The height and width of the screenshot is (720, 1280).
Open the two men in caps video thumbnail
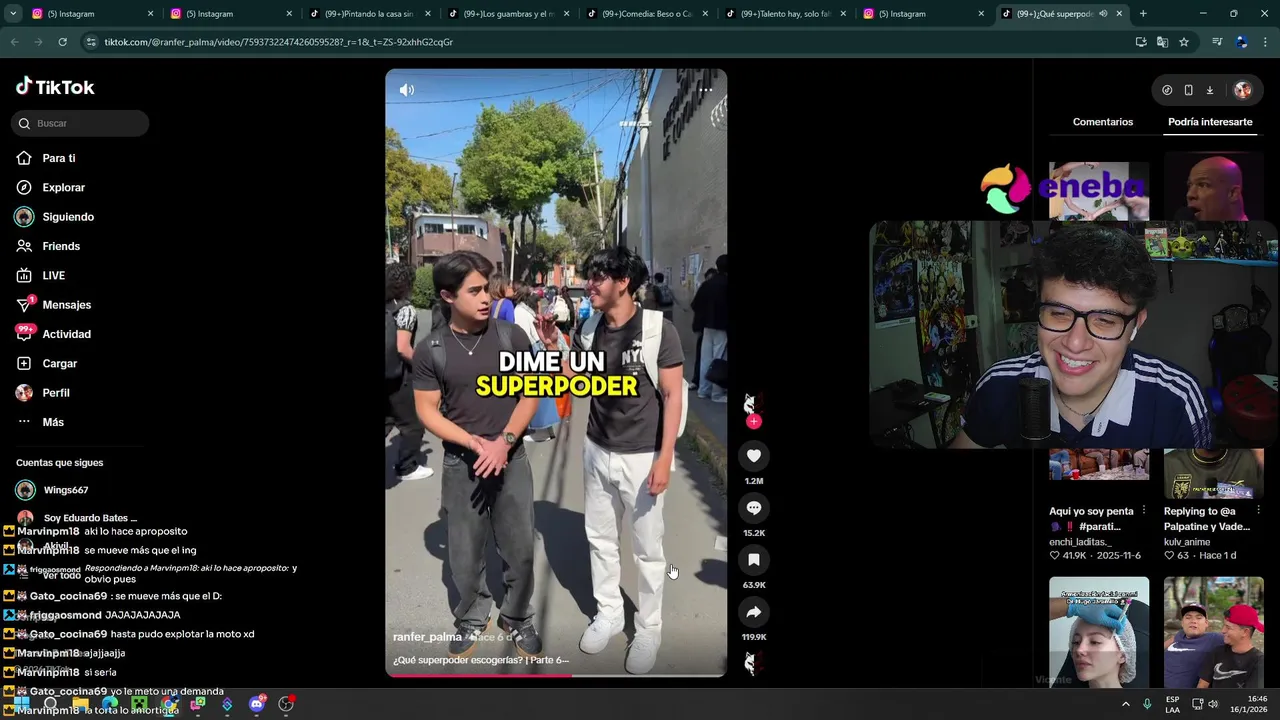point(1214,632)
